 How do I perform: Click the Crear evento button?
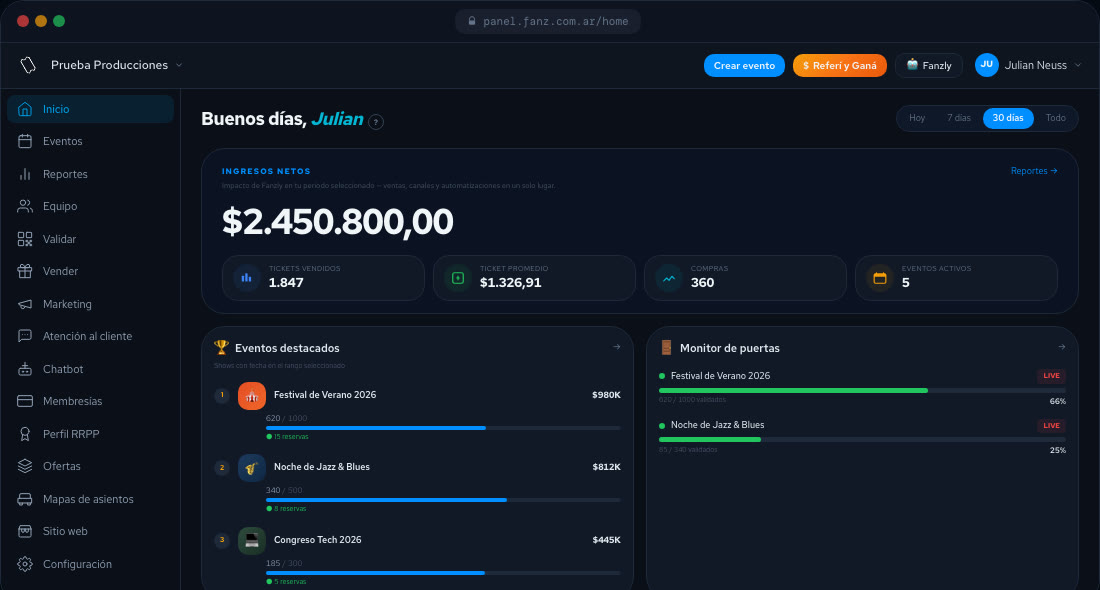tap(744, 65)
